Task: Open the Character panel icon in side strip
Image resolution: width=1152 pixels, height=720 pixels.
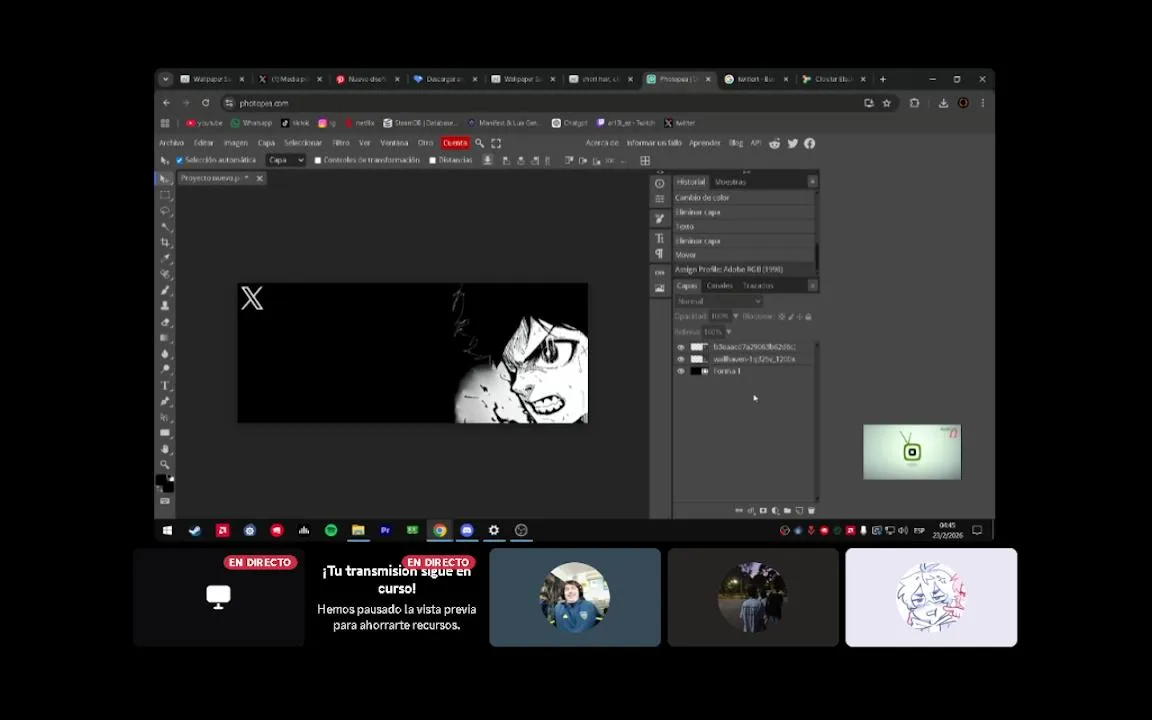Action: 659,238
